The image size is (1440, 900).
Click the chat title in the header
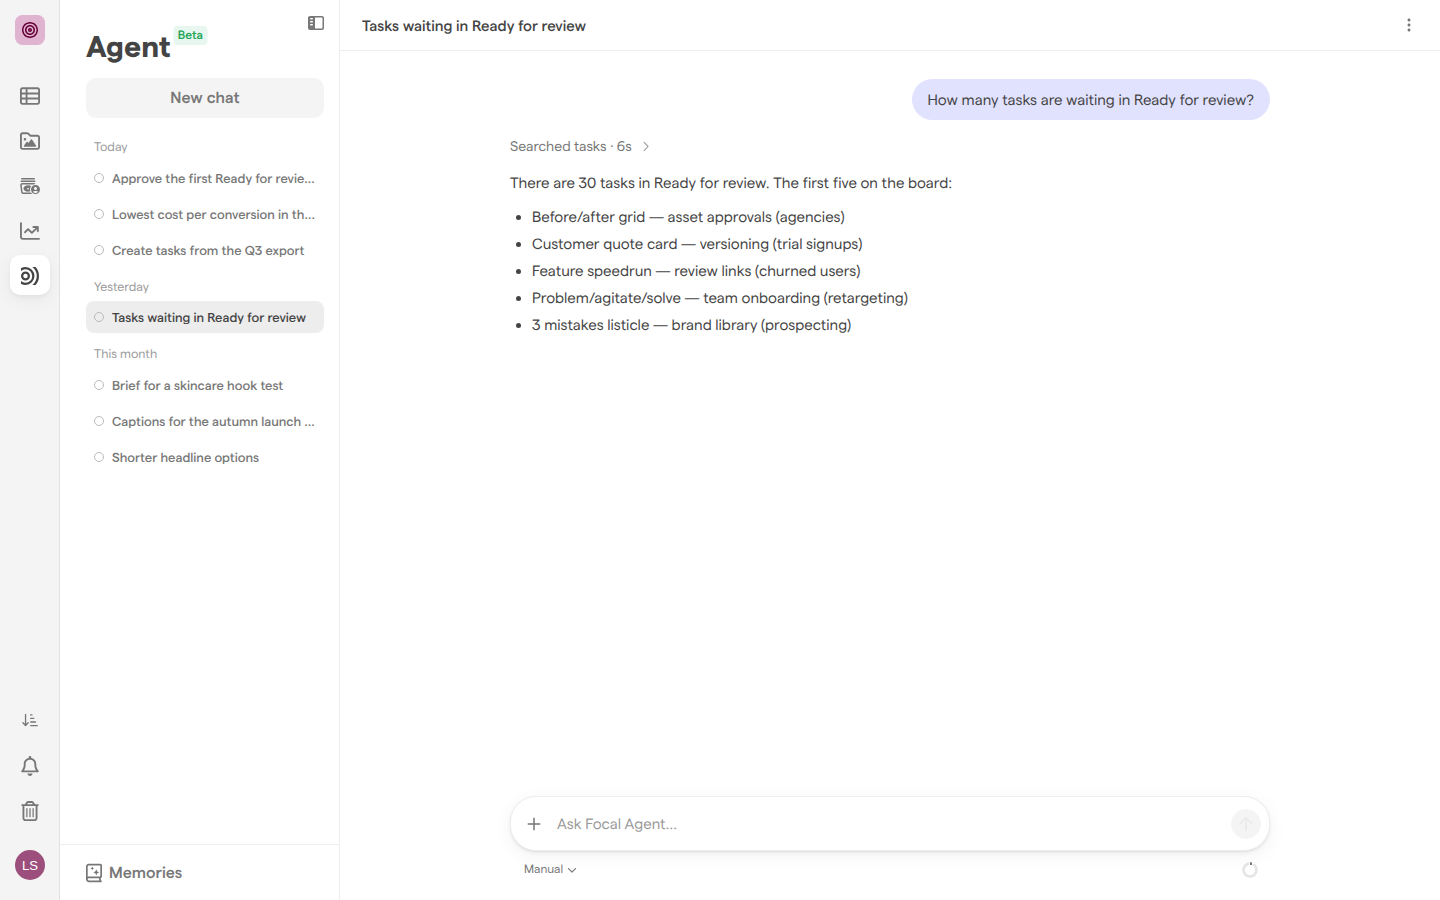[474, 26]
